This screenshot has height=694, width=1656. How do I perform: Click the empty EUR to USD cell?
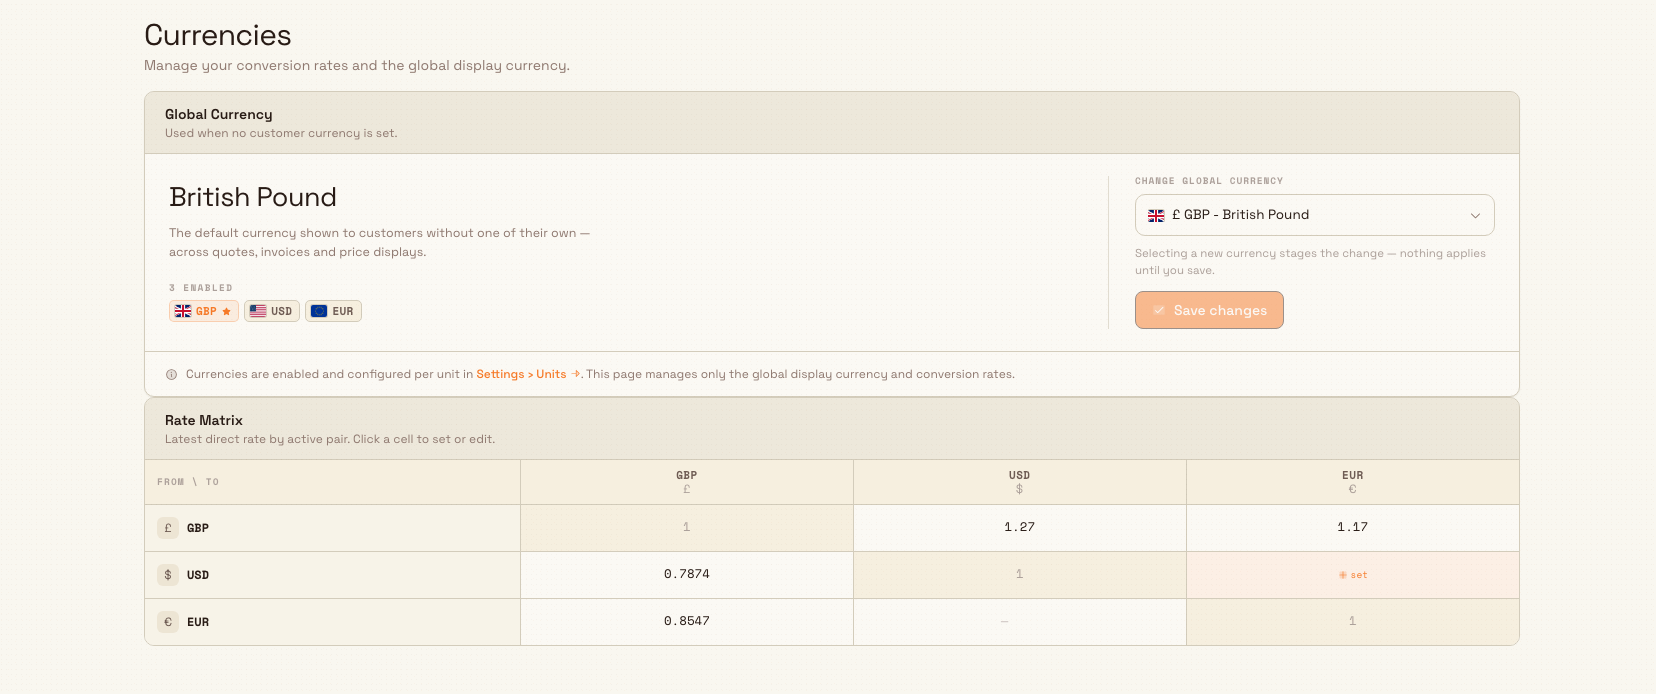pyautogui.click(x=1020, y=621)
